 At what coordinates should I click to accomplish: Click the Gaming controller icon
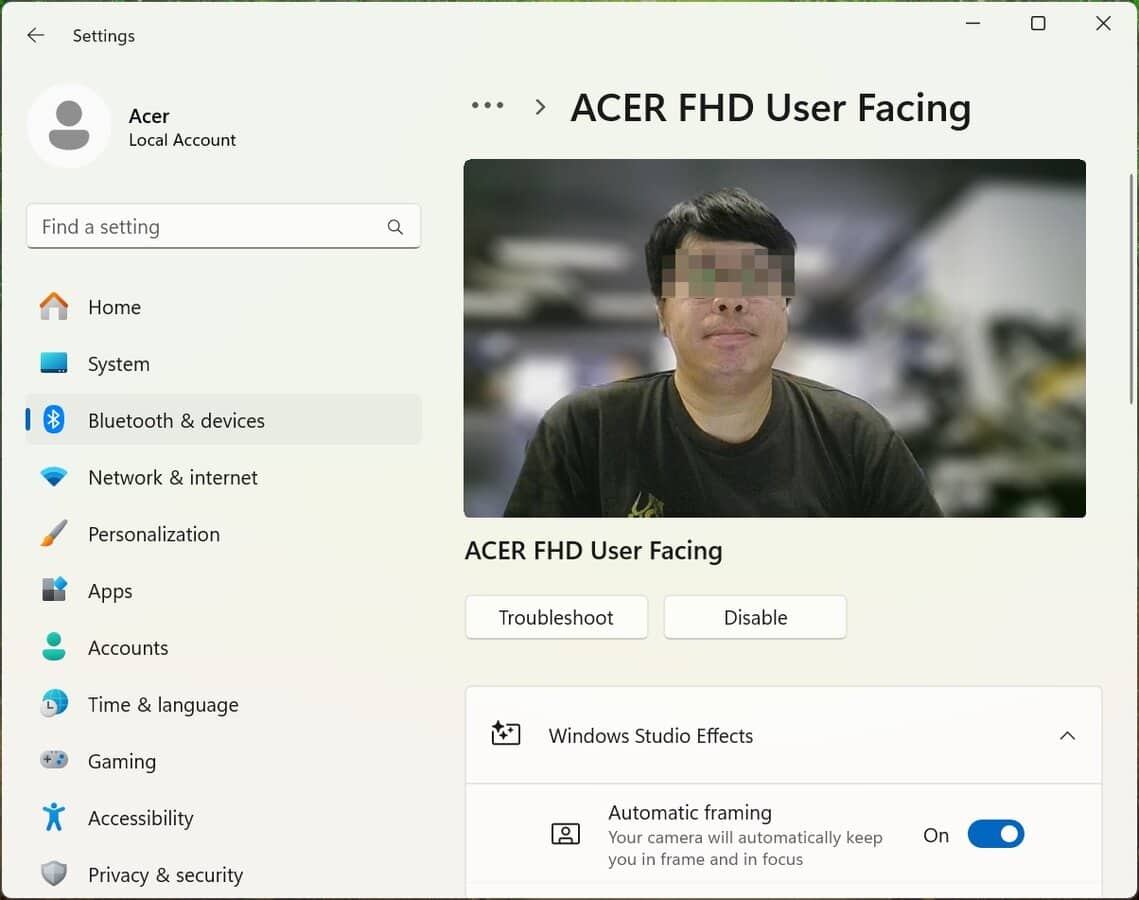(x=54, y=761)
